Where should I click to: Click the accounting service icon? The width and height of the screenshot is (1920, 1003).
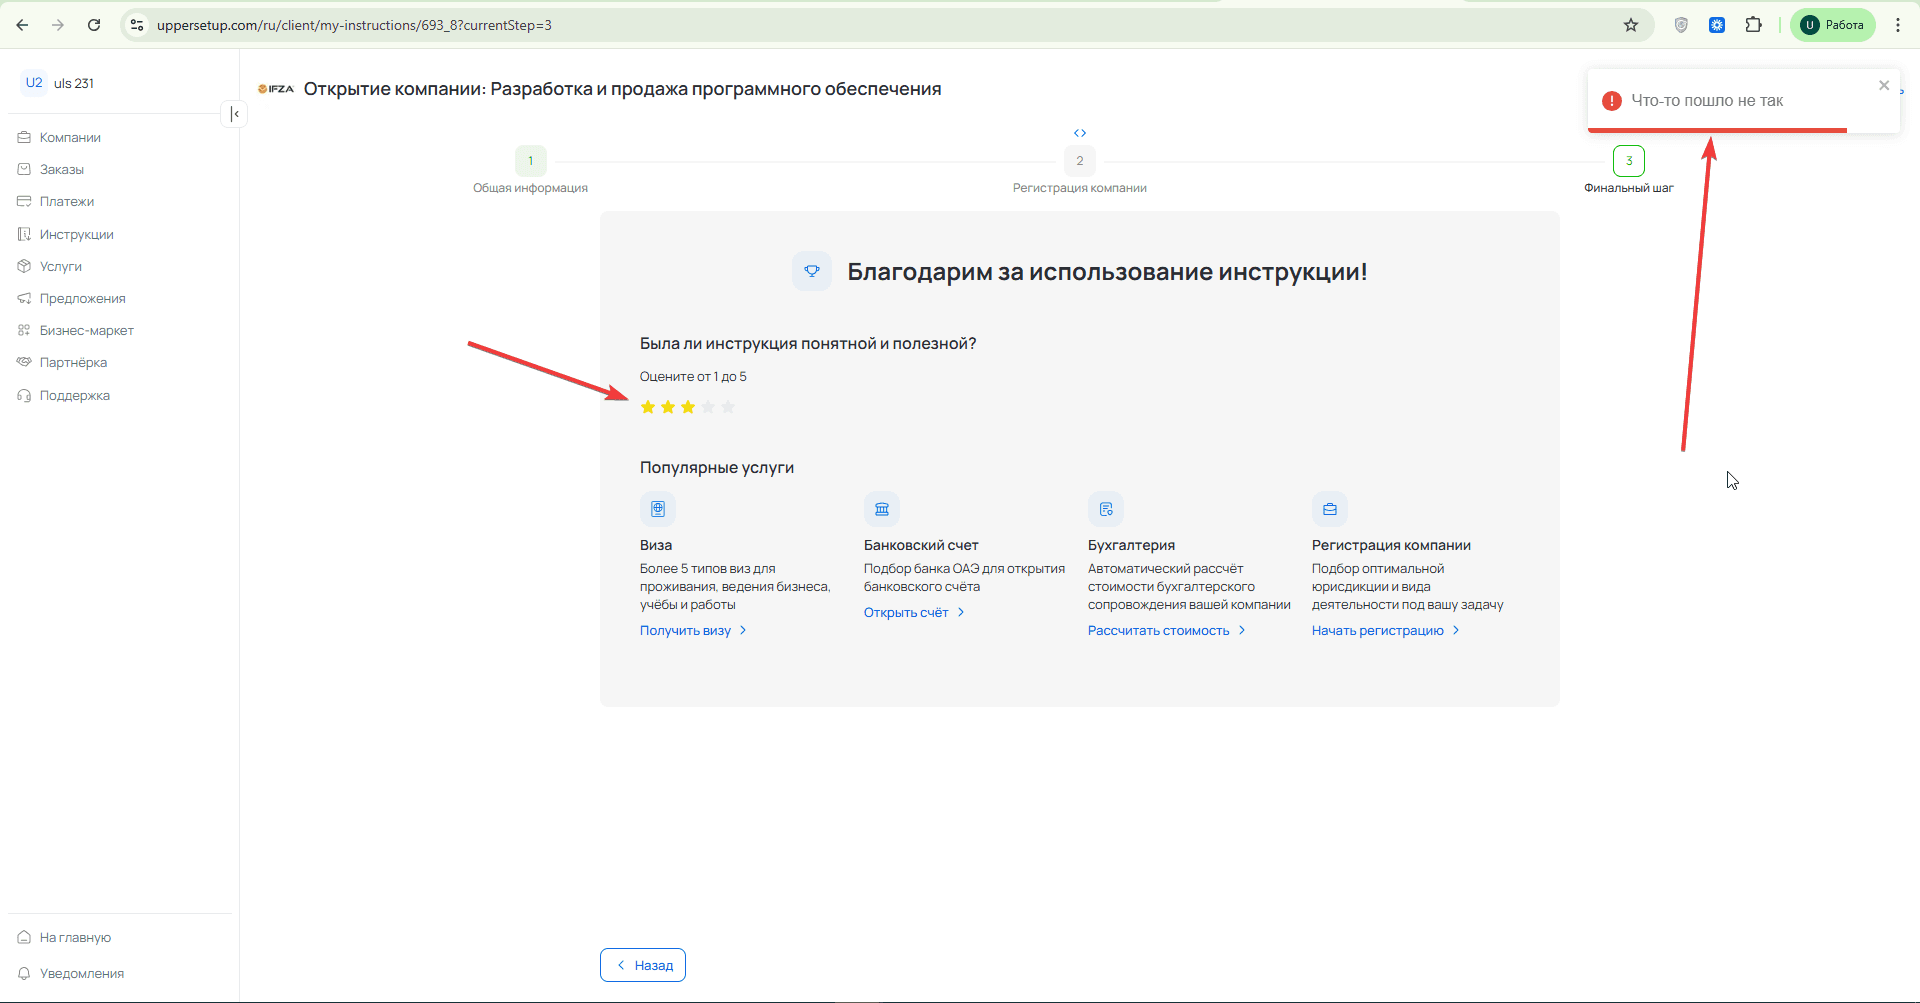(x=1106, y=509)
